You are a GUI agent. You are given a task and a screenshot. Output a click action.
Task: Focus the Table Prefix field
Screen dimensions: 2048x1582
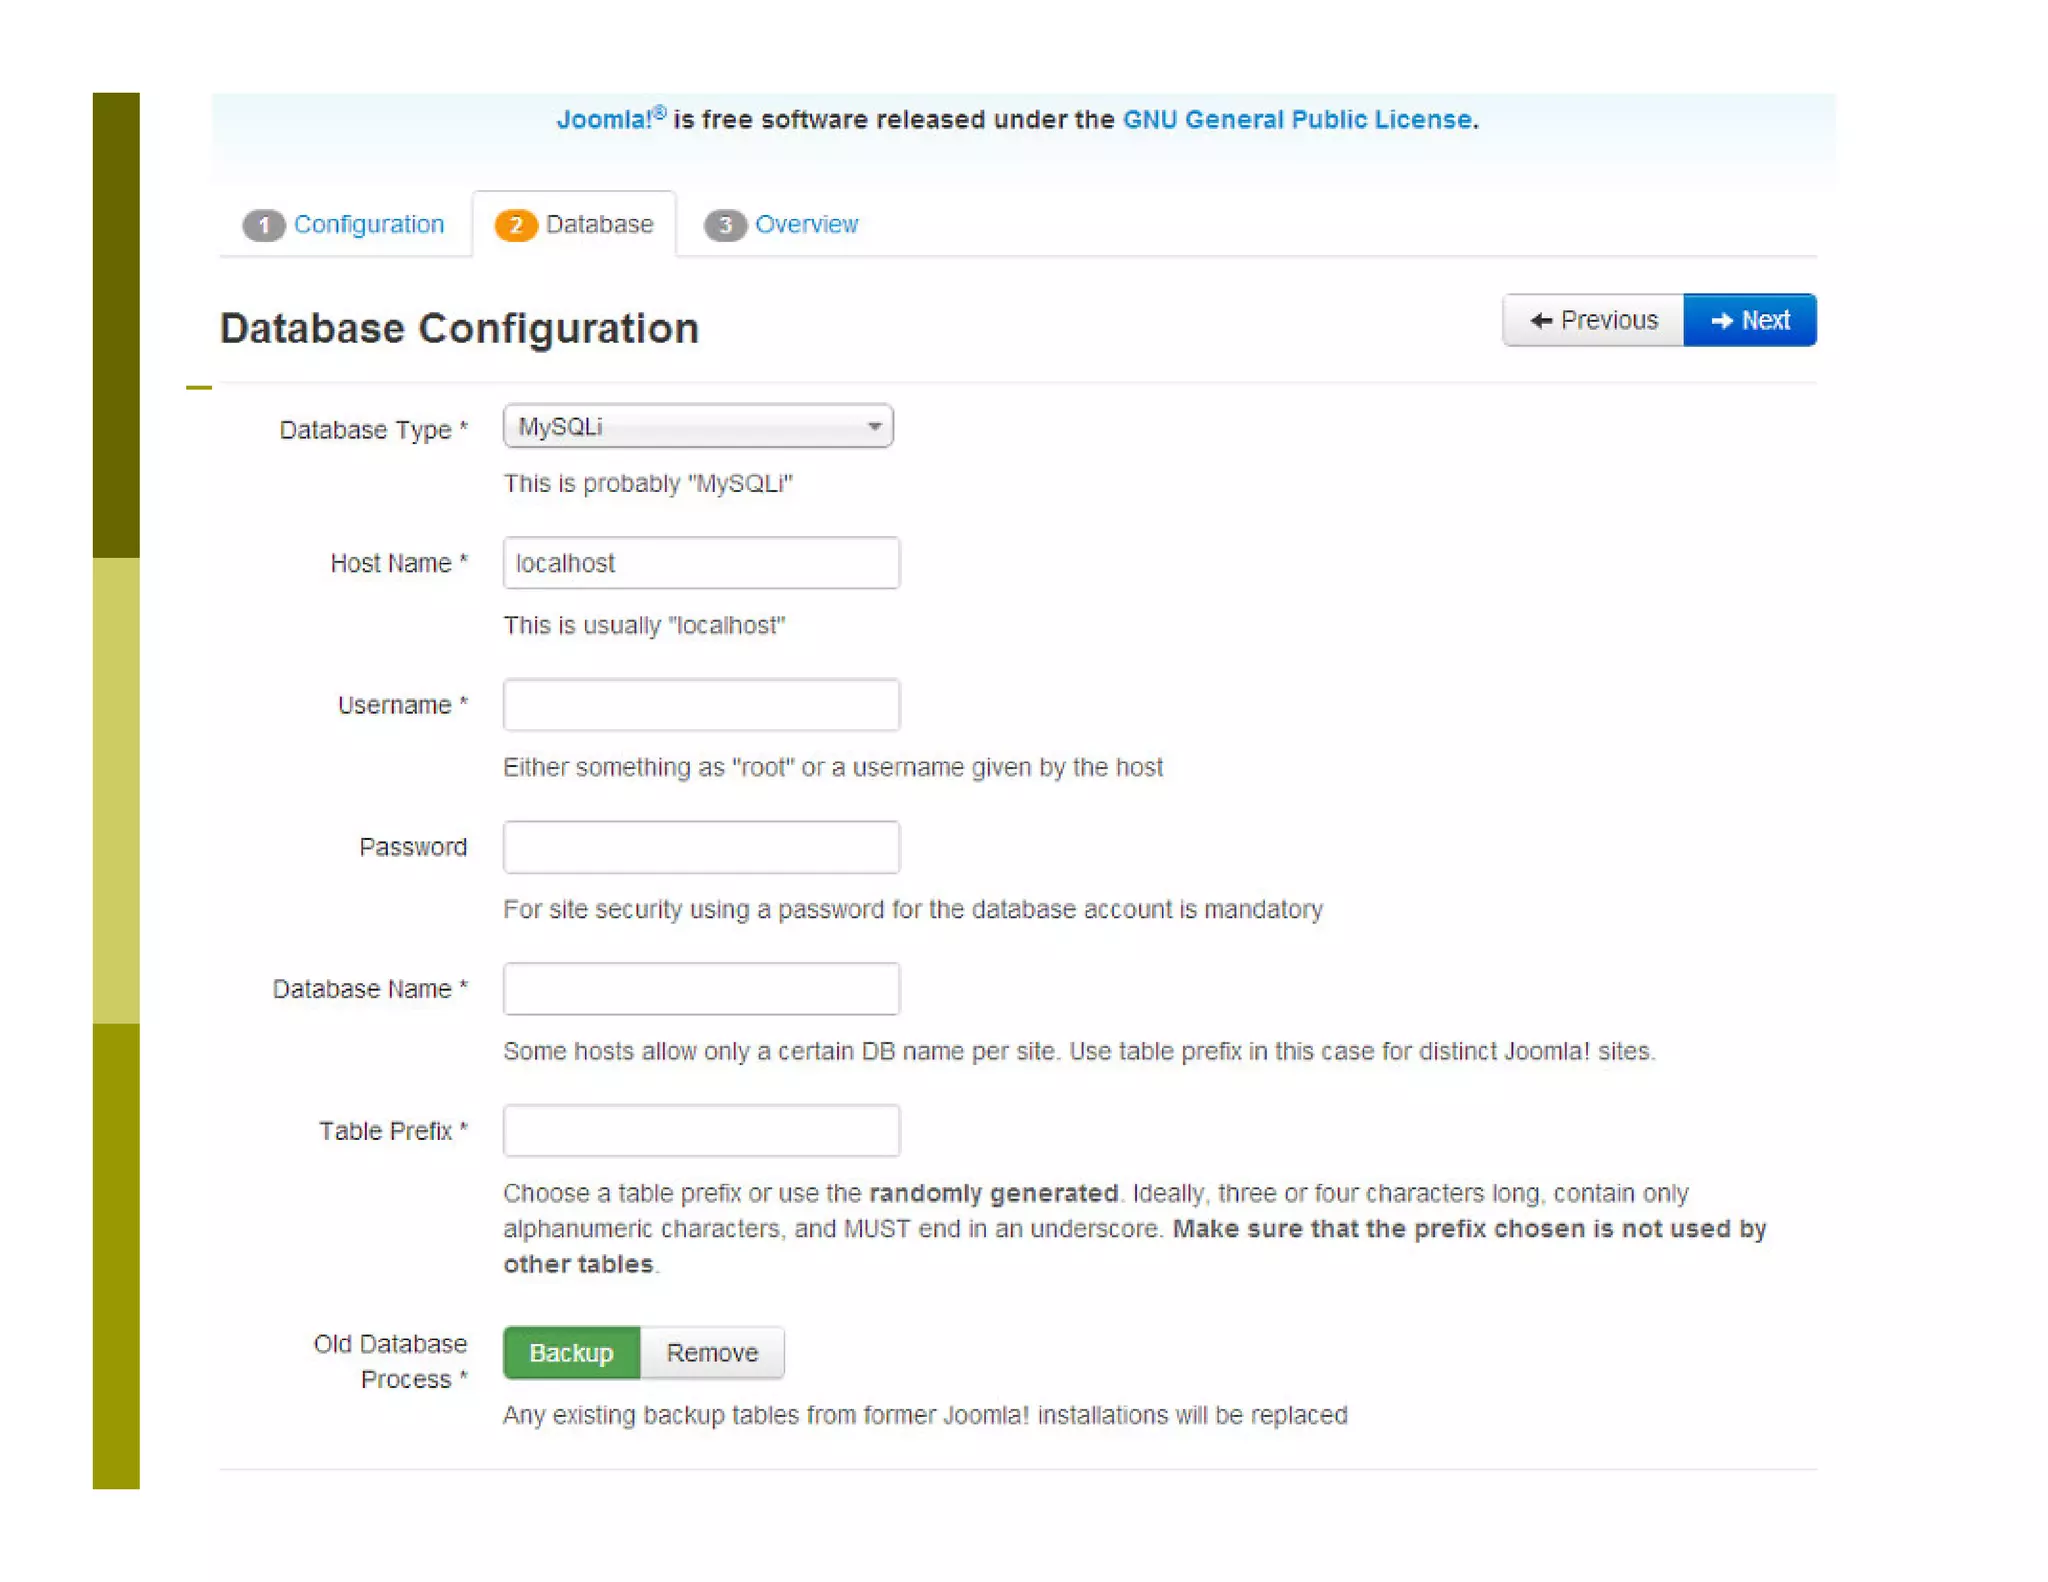(701, 1131)
